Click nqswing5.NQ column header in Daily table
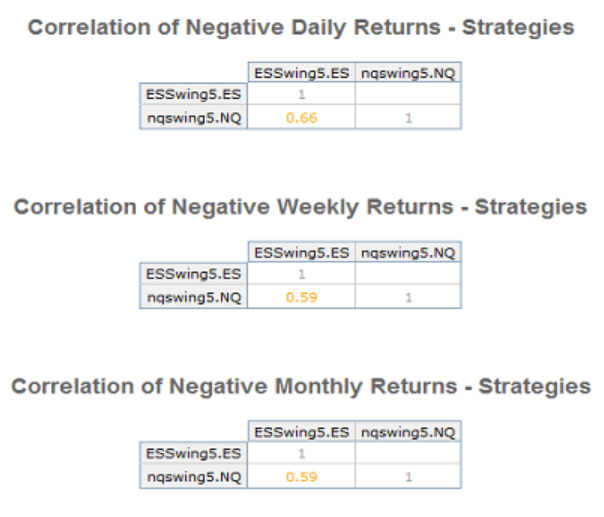 (408, 73)
